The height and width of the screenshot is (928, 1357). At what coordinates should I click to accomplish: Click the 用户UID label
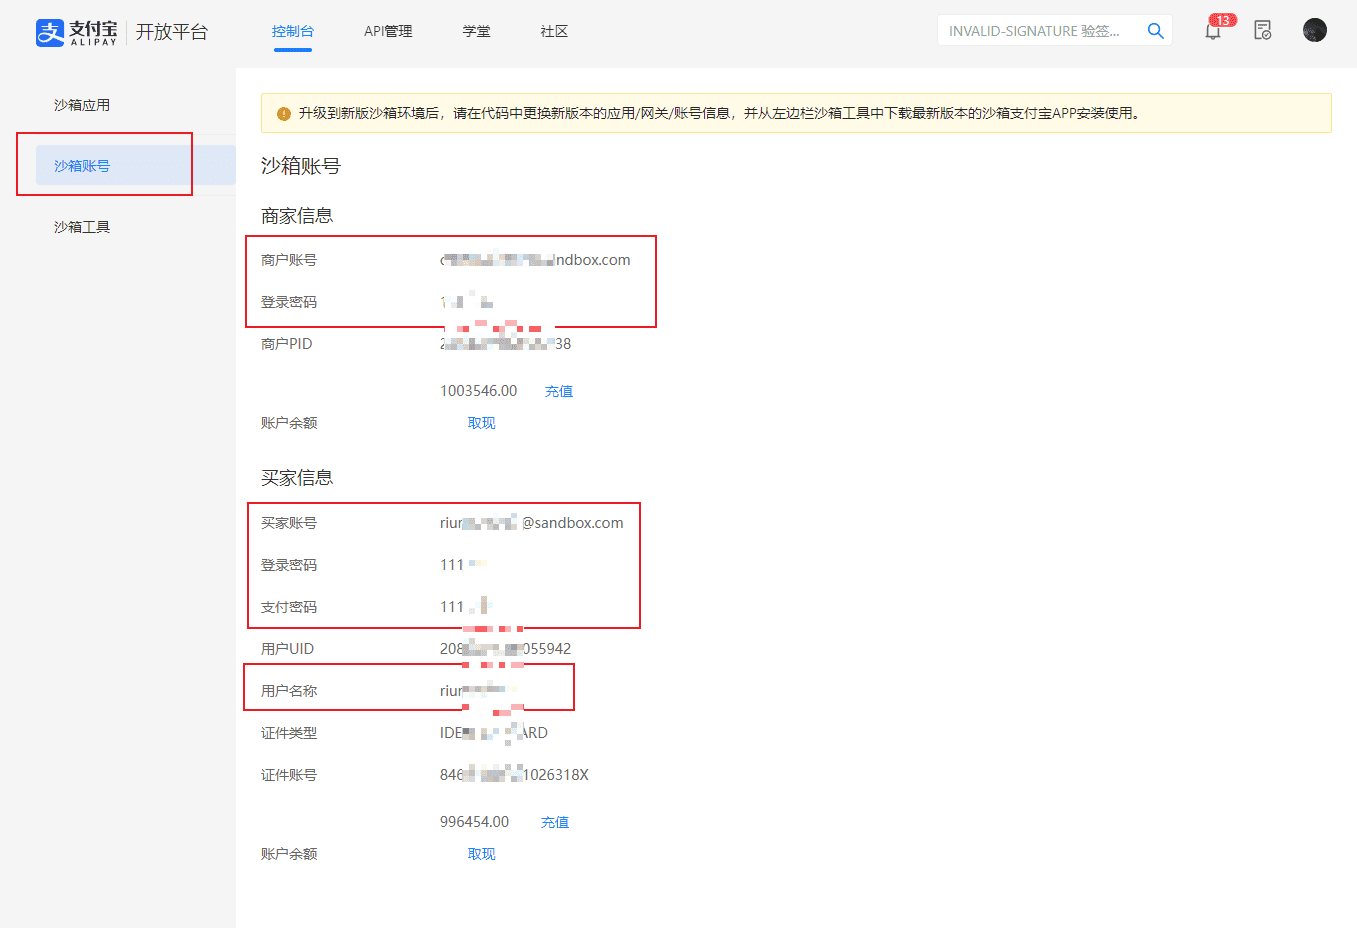point(288,649)
